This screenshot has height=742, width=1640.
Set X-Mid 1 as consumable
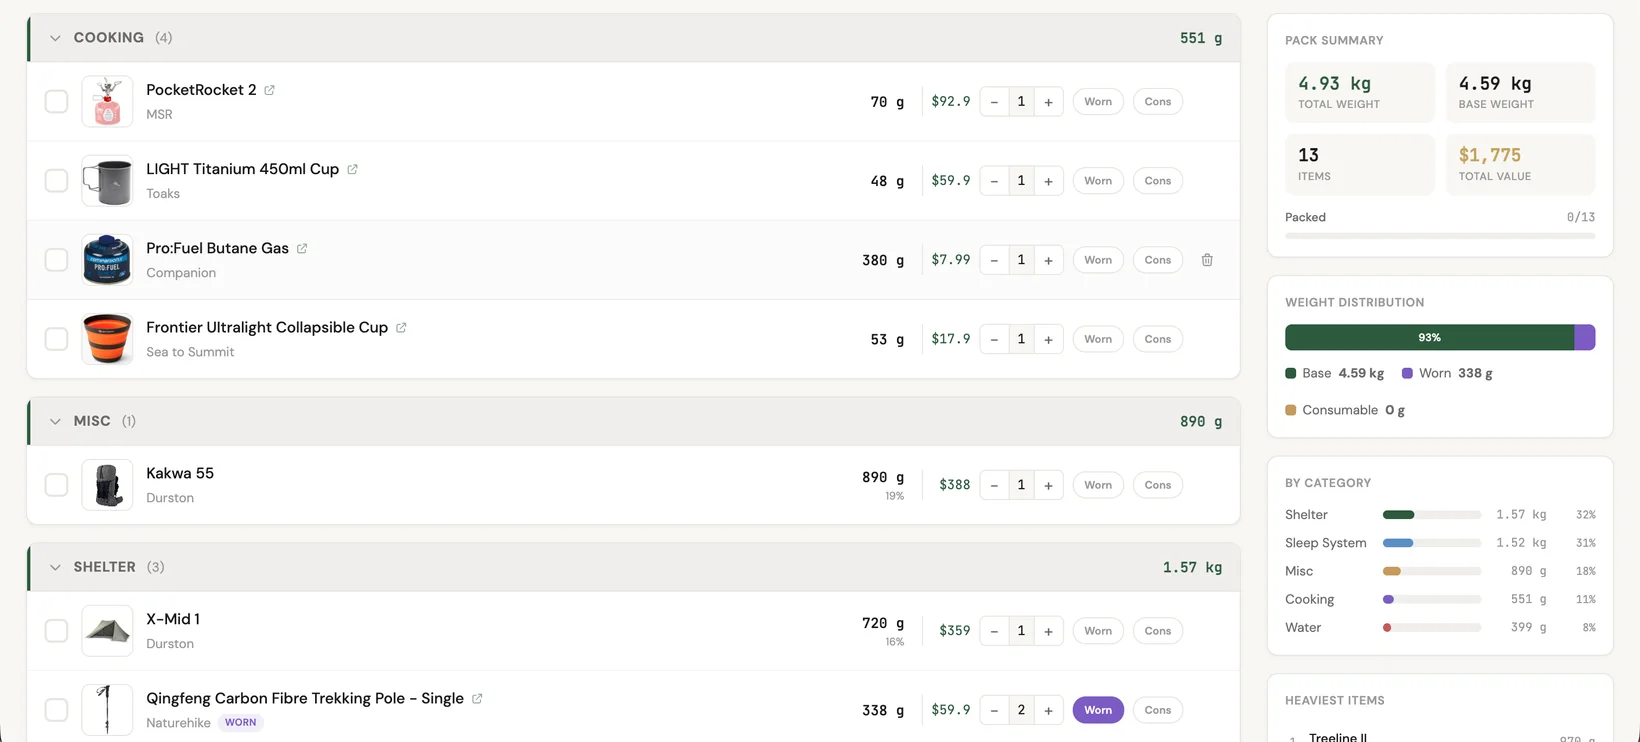click(x=1157, y=631)
